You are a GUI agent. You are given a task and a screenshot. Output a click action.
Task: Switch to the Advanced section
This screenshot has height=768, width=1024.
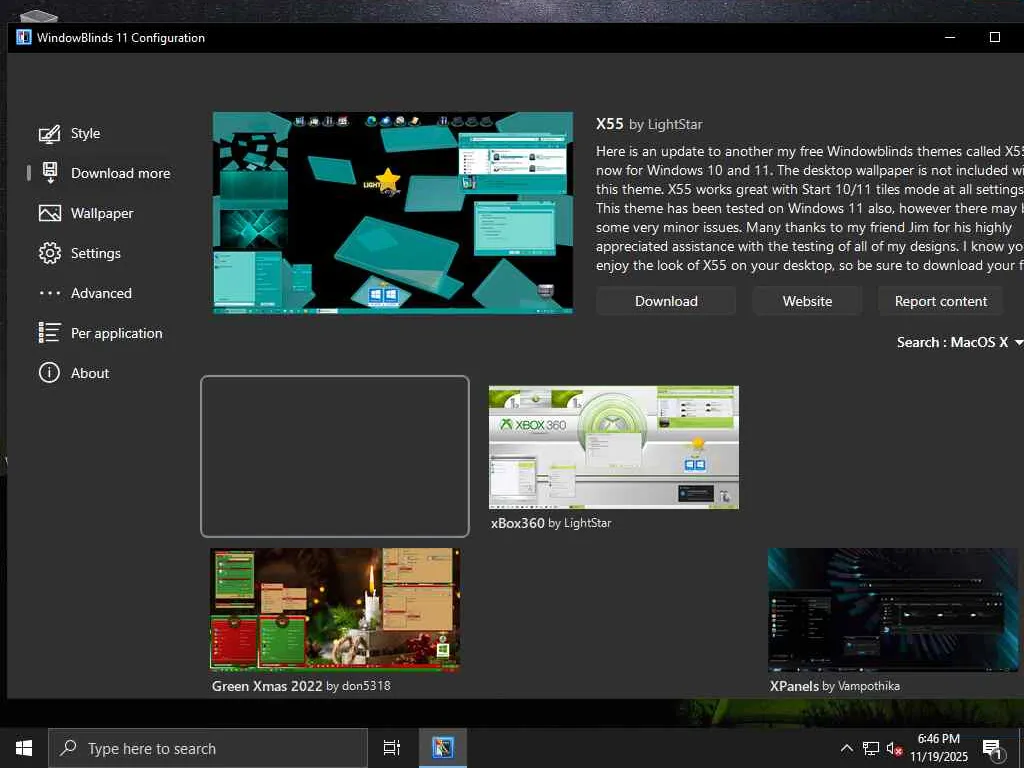point(101,293)
